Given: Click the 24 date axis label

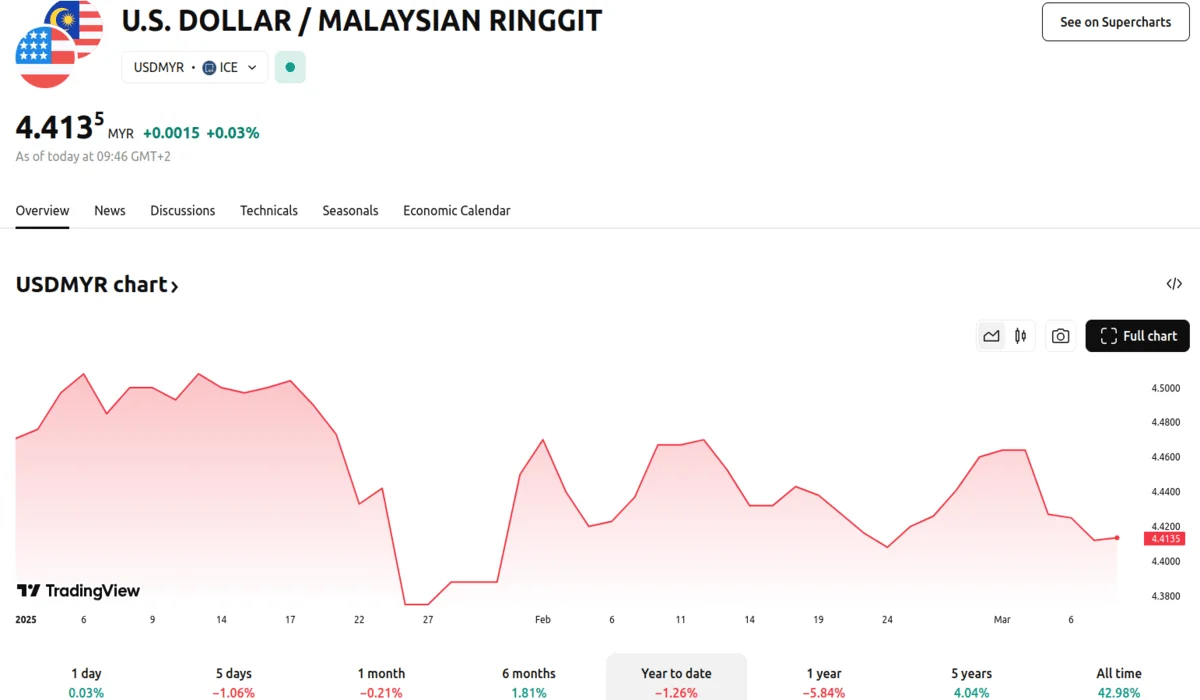Looking at the screenshot, I should click(x=887, y=620).
